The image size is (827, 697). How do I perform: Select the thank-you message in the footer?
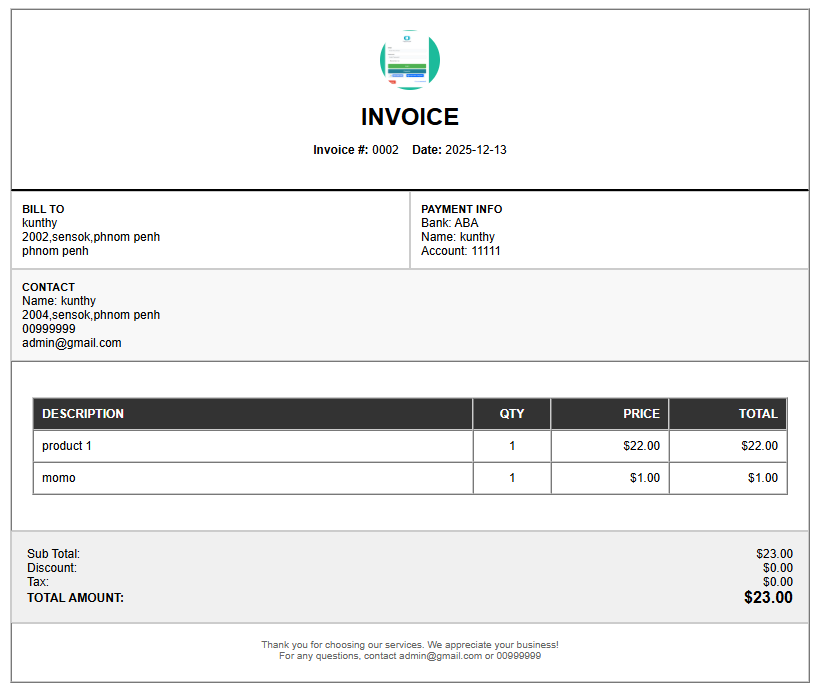tap(413, 644)
